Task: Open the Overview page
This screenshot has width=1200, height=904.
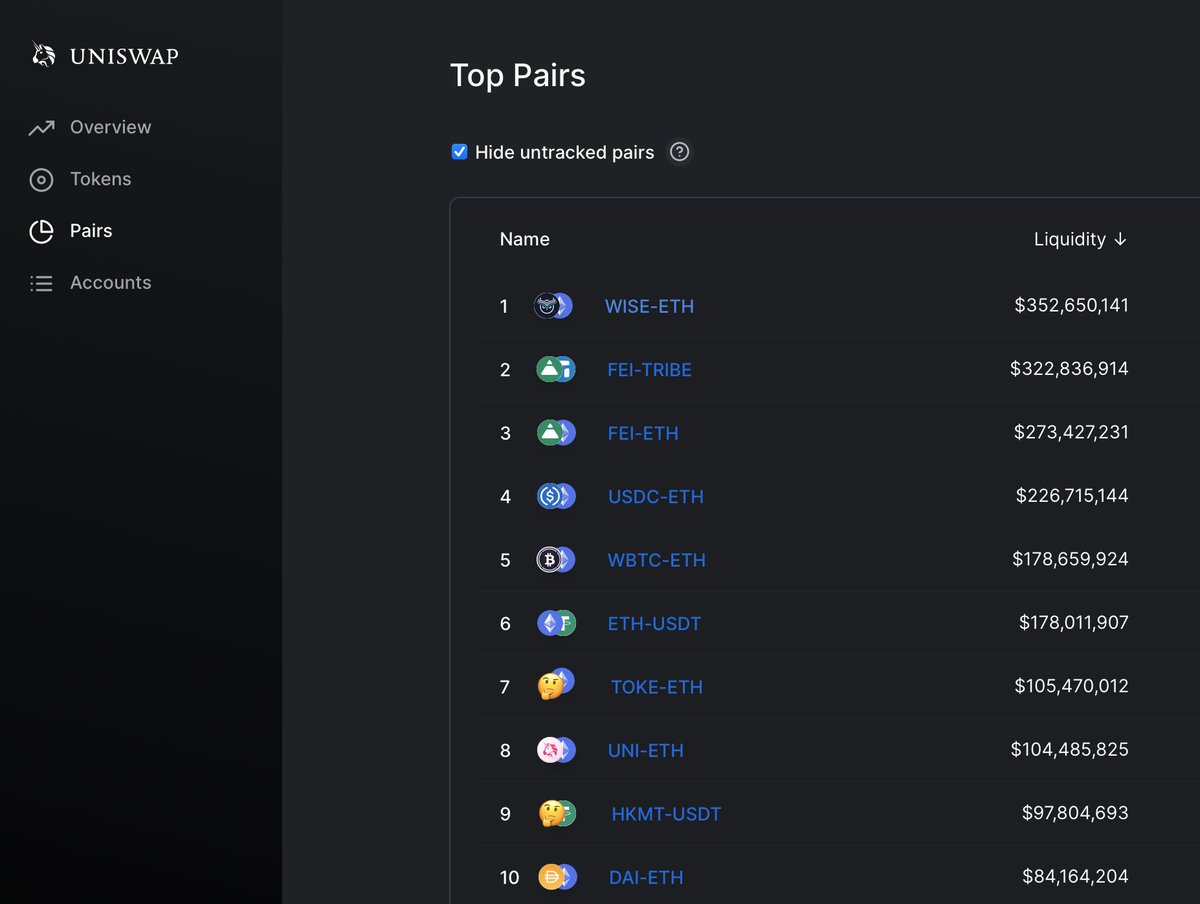Action: [110, 127]
